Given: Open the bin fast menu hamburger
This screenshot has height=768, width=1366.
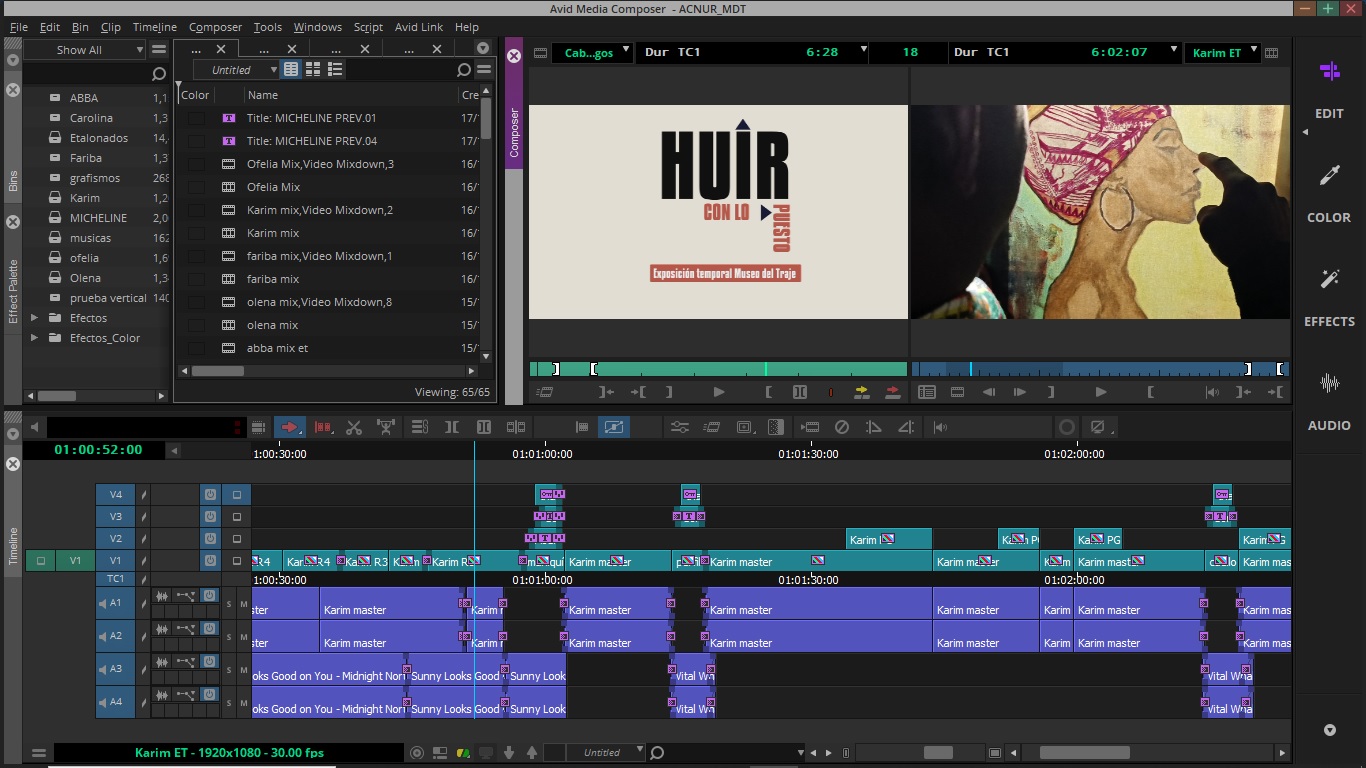Looking at the screenshot, I should (x=484, y=70).
